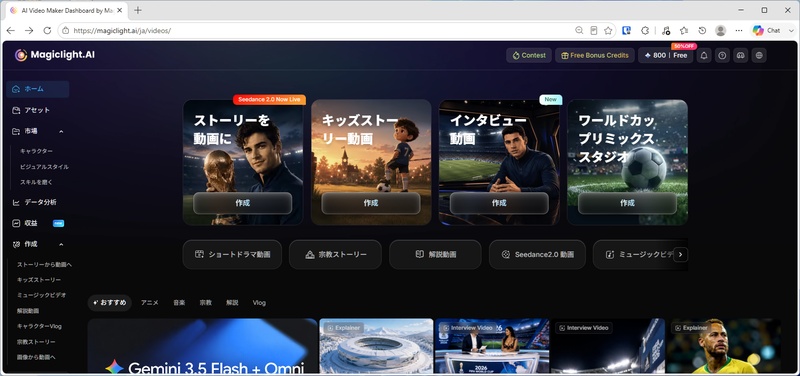Open browser history icon
Viewport: 800px width, 376px height.
(703, 31)
